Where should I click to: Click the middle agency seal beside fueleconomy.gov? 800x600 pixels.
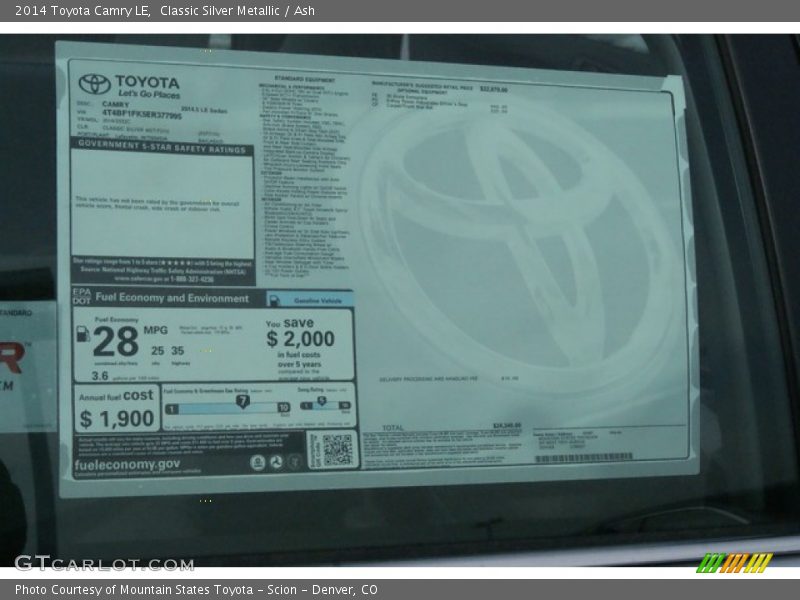tap(276, 463)
